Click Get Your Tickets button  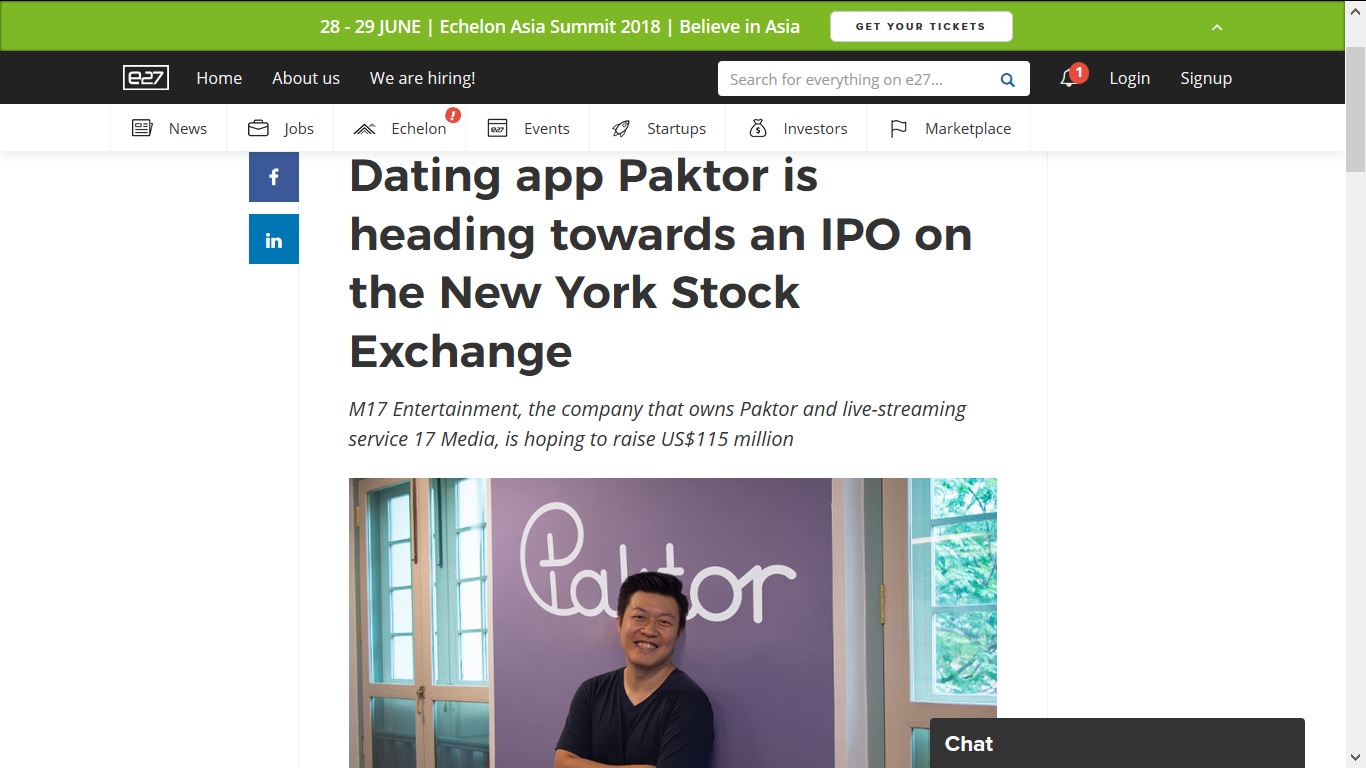(921, 27)
